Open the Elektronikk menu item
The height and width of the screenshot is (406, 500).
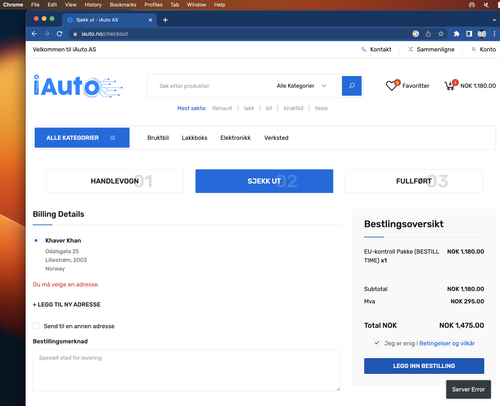[x=235, y=138]
